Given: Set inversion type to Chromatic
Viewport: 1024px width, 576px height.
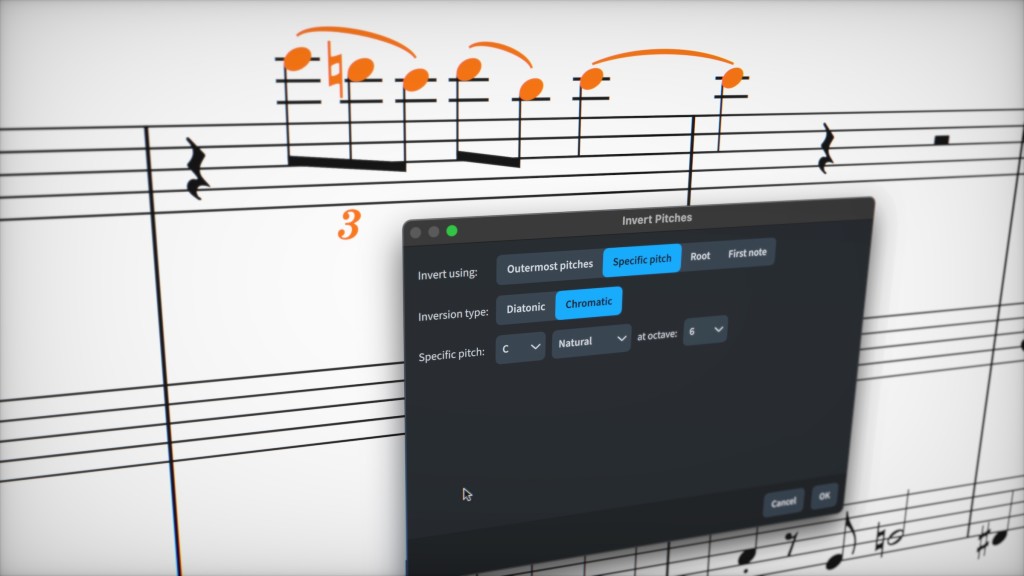Looking at the screenshot, I should click(x=589, y=303).
